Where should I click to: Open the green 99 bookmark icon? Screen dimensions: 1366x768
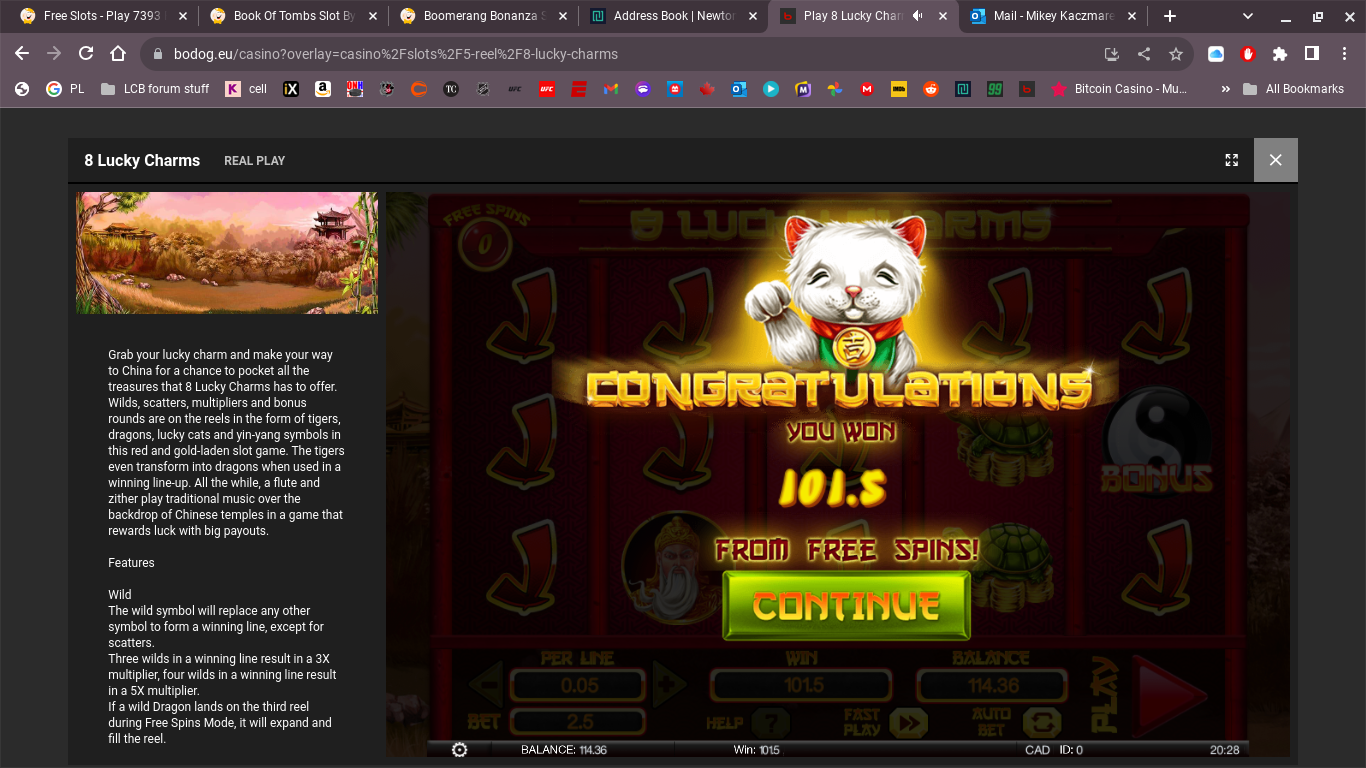tap(995, 89)
